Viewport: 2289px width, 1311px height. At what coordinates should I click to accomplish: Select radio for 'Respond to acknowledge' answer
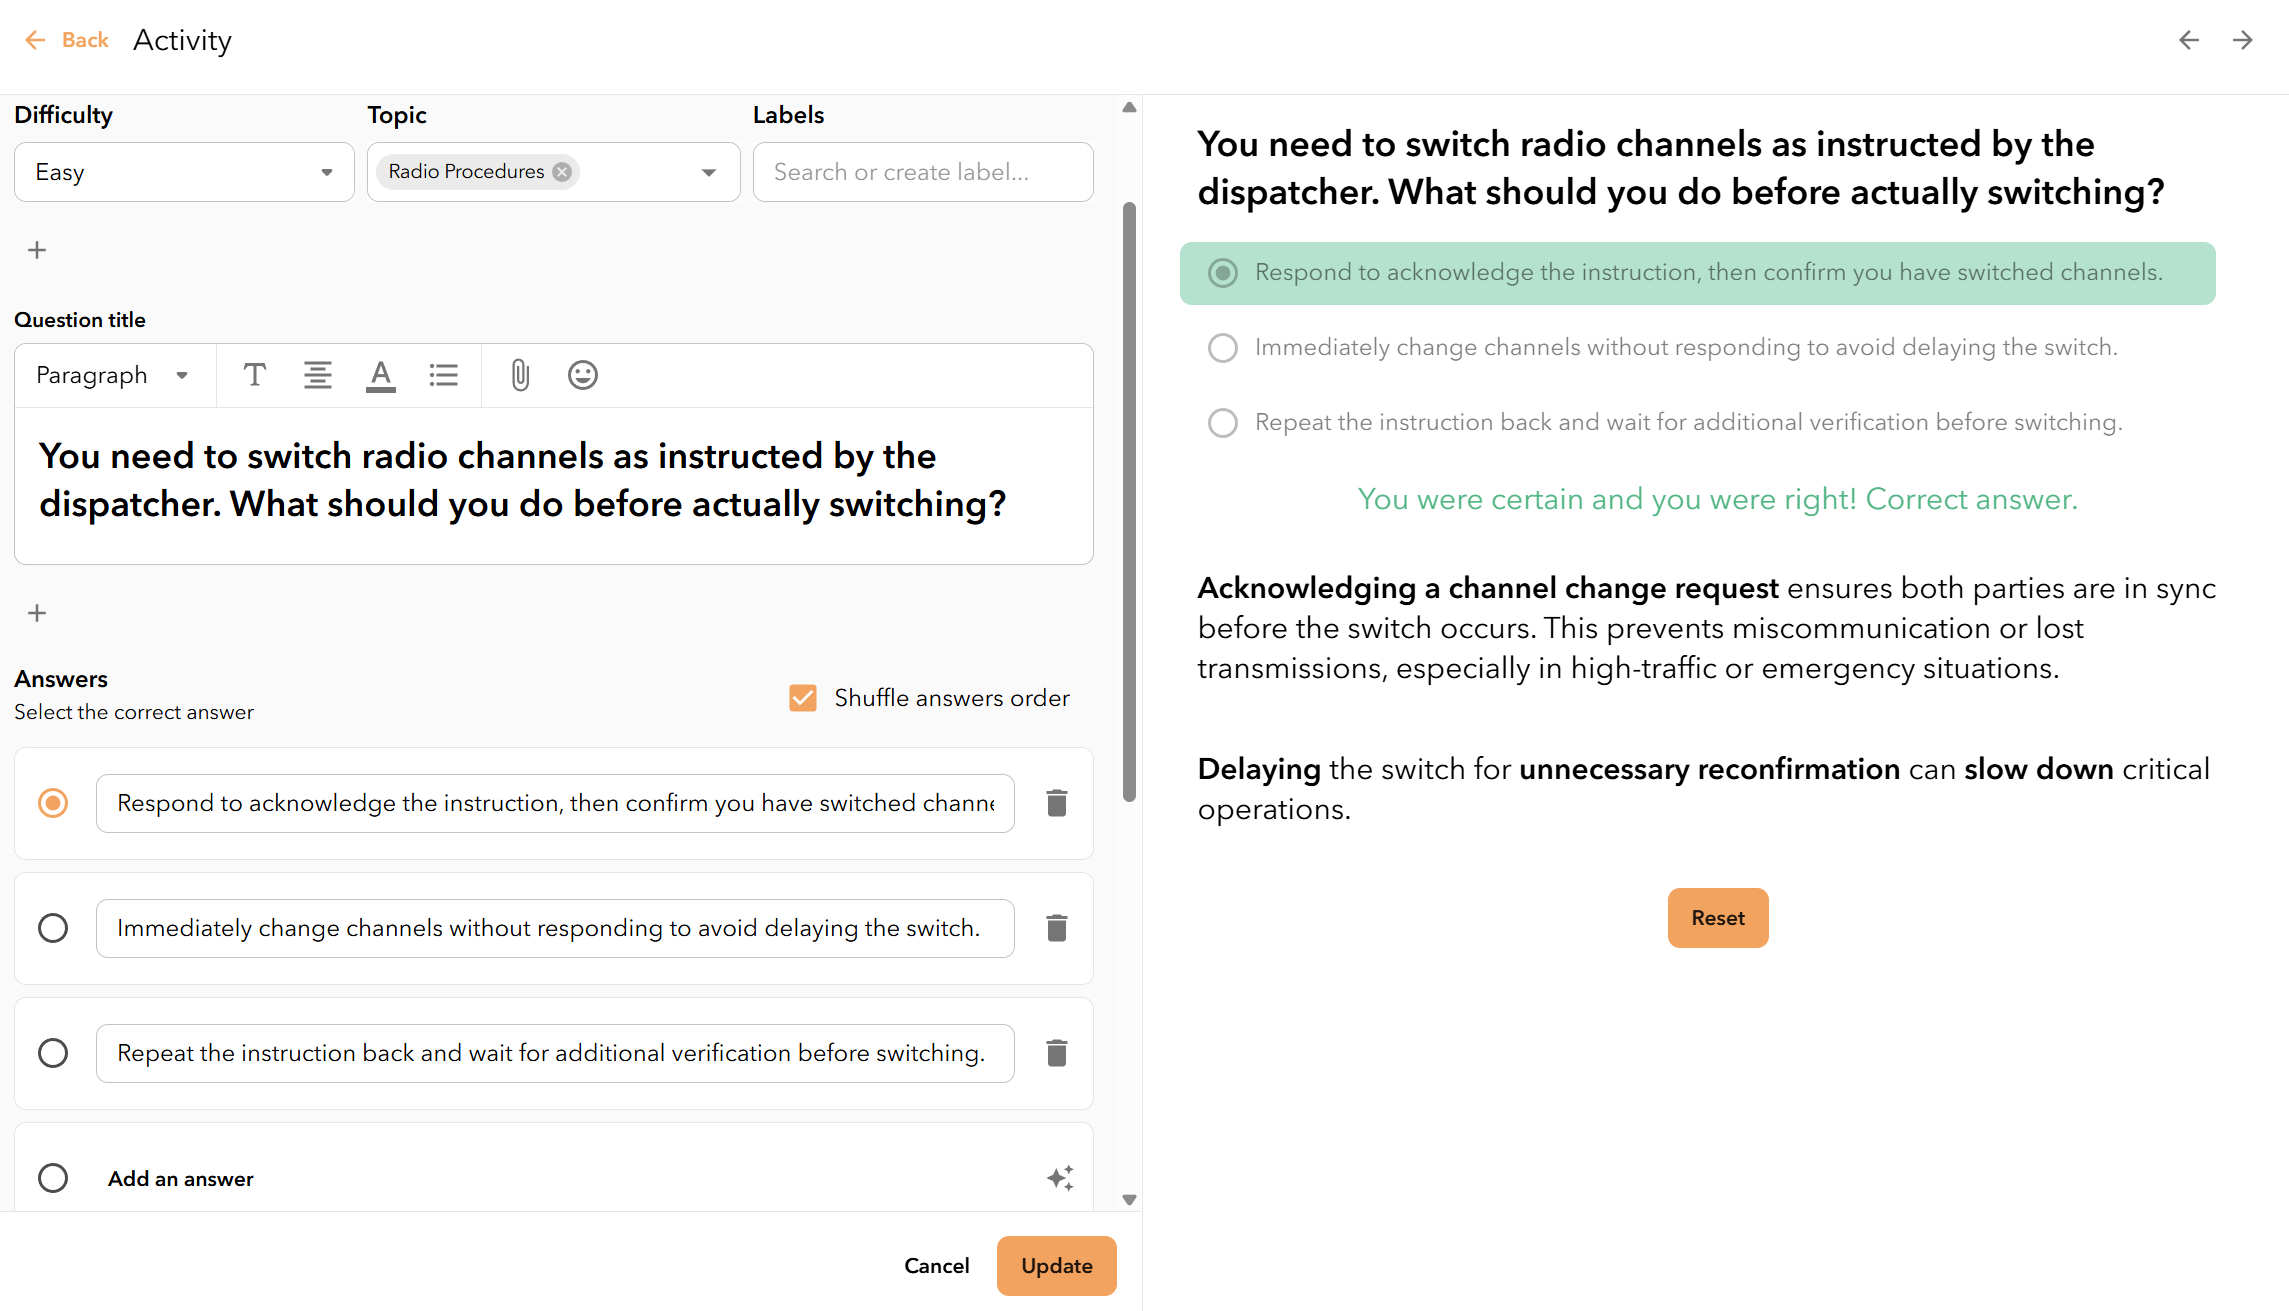53,803
